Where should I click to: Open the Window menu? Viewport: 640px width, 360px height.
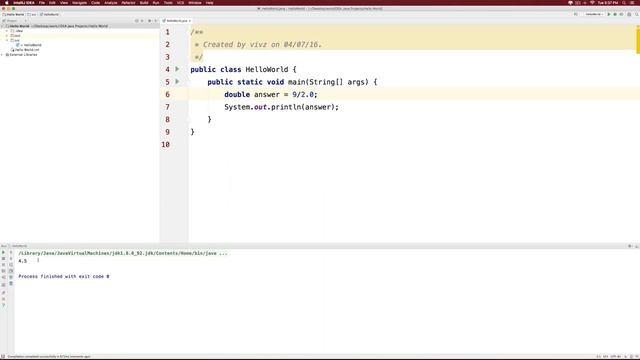pyautogui.click(x=195, y=2)
